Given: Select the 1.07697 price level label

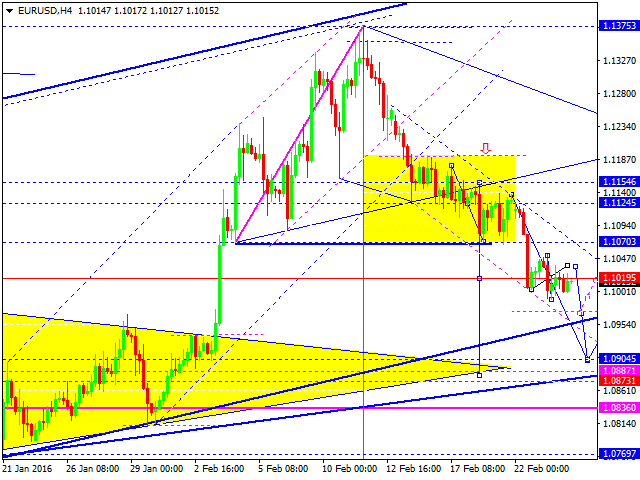Looking at the screenshot, I should click(619, 453).
